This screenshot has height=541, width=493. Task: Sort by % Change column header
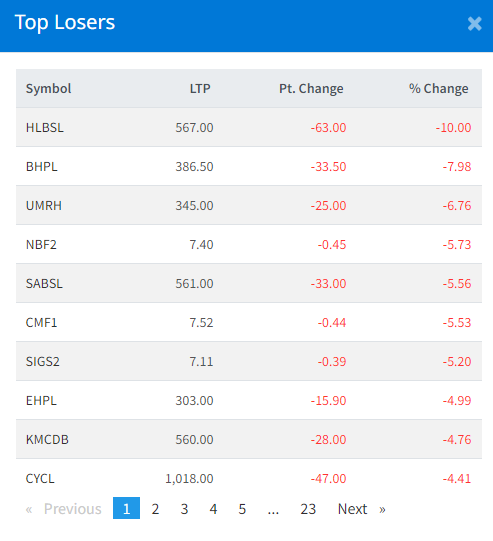pos(438,89)
